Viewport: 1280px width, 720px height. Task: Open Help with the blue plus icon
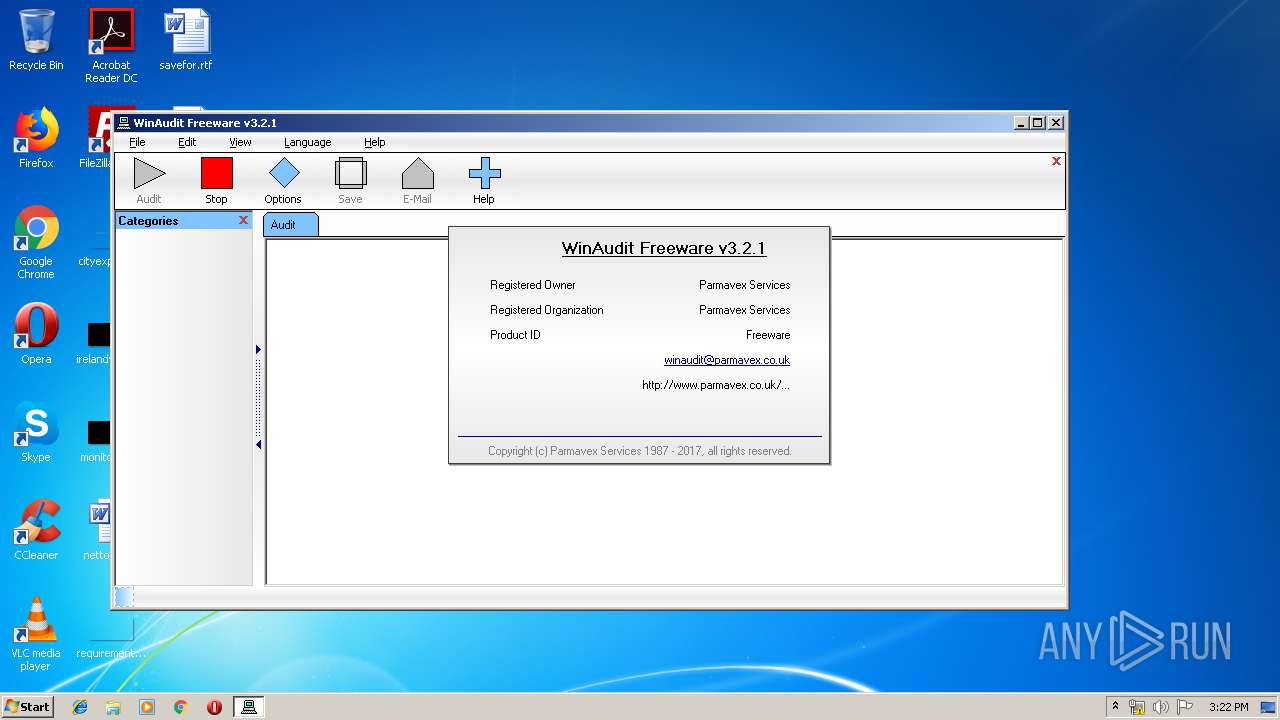[x=484, y=173]
